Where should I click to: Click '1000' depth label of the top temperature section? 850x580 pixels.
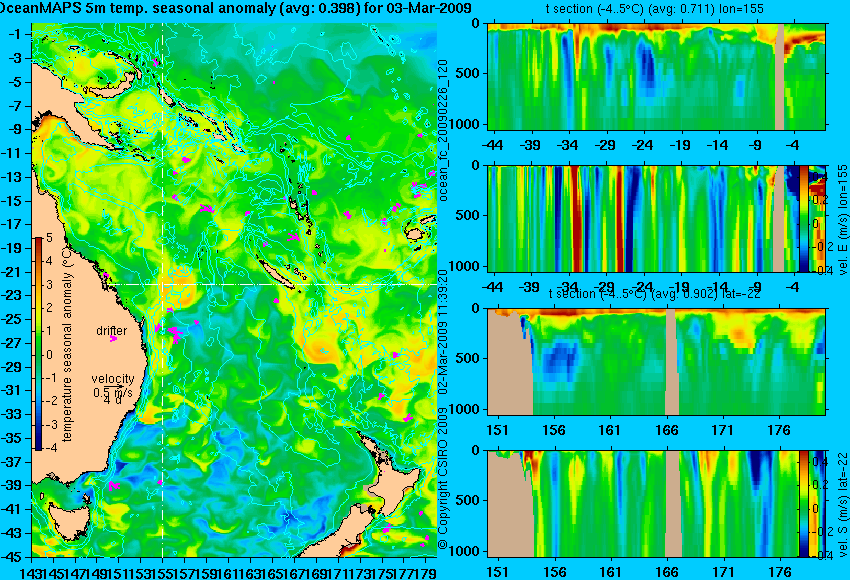465,124
